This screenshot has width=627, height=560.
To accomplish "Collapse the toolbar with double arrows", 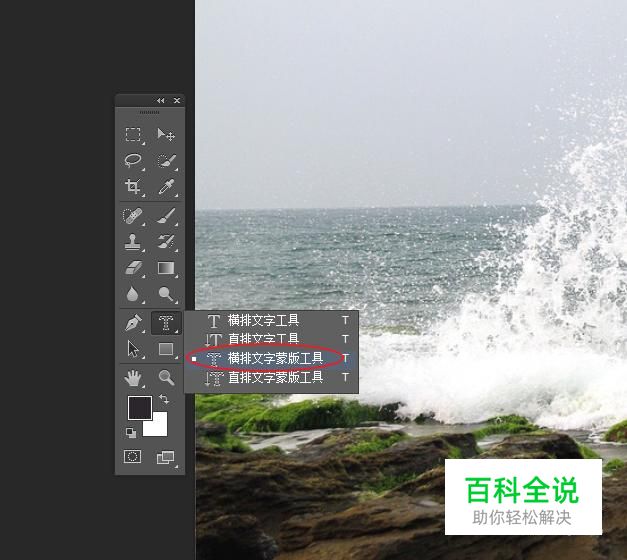I will pos(160,101).
